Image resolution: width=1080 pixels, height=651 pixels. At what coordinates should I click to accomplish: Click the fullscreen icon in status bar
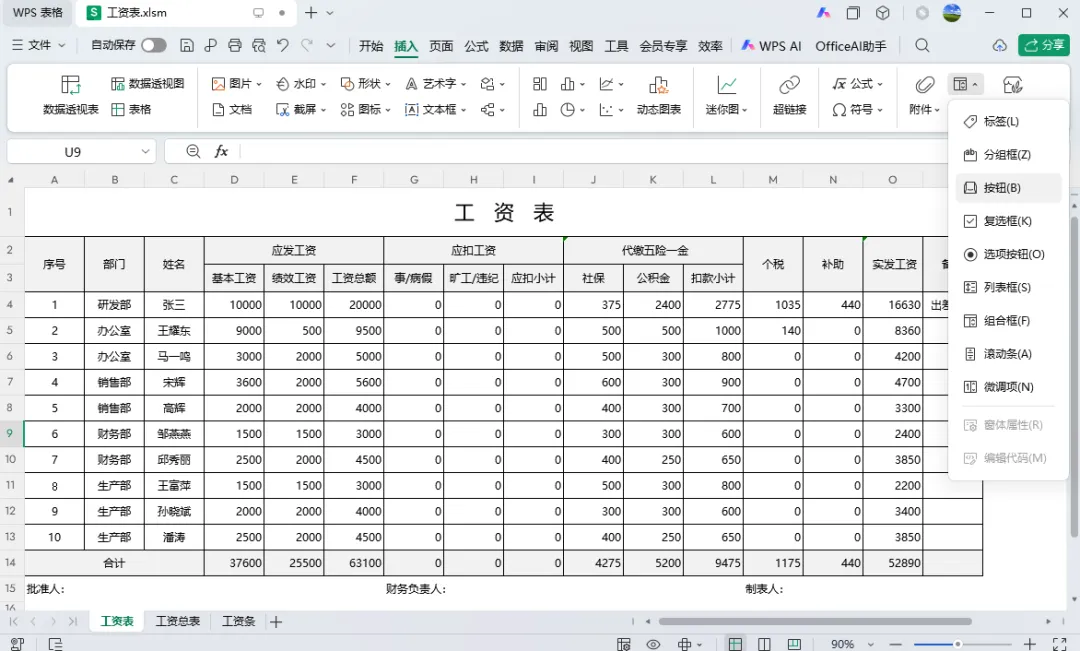click(1059, 644)
